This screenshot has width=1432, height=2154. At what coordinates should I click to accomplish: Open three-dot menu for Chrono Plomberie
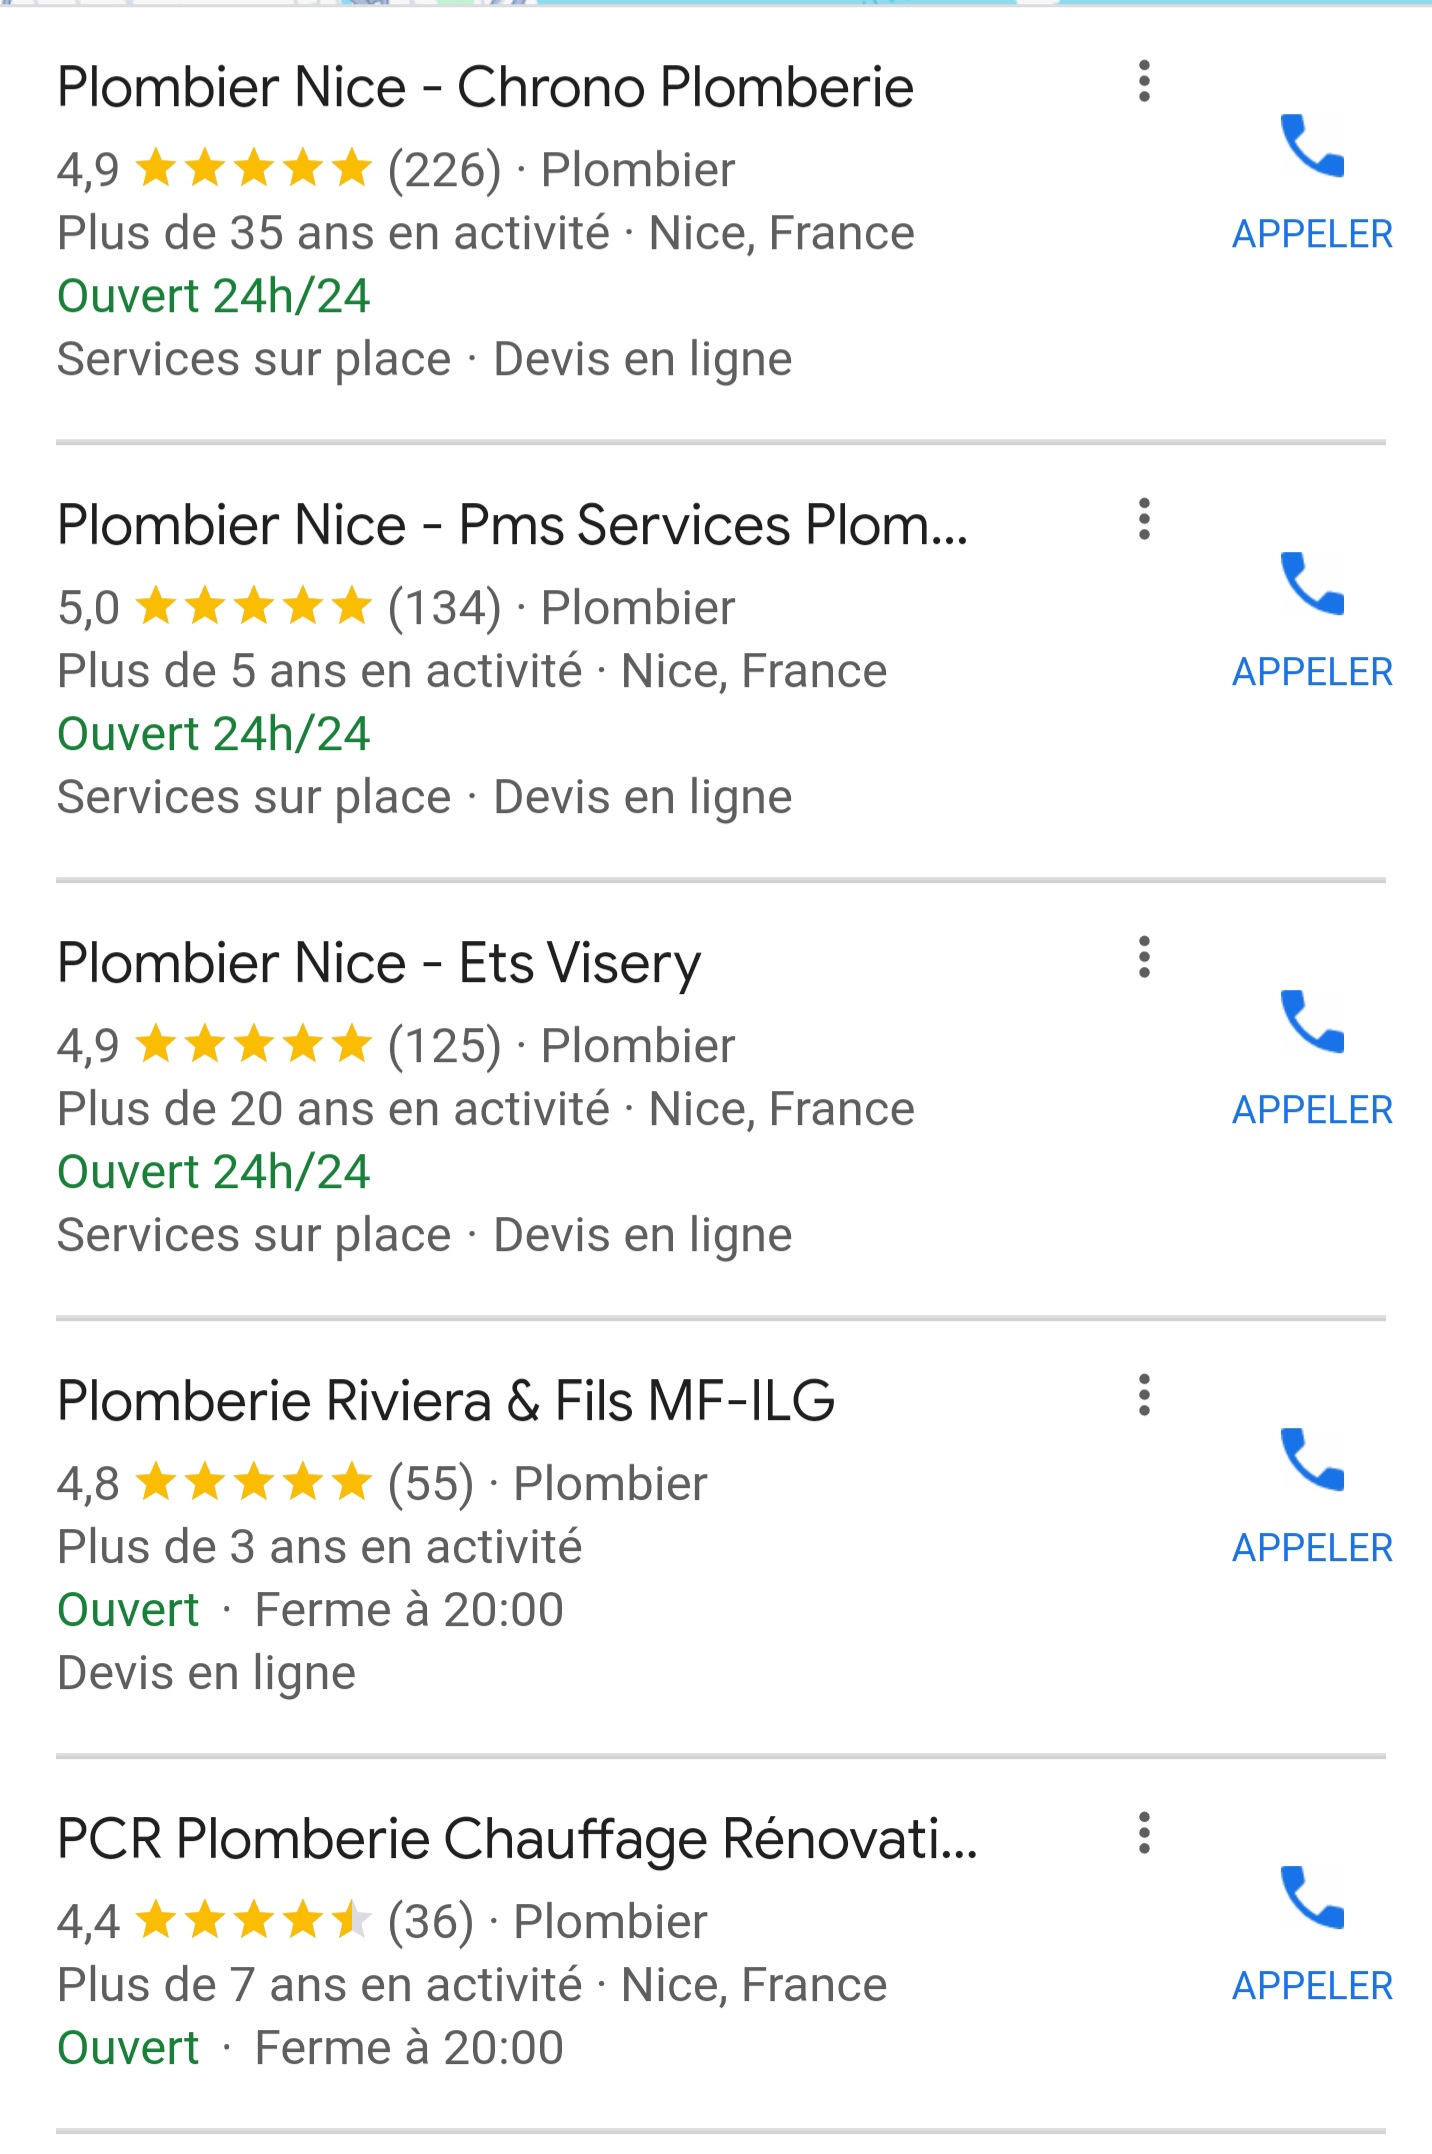point(1145,82)
